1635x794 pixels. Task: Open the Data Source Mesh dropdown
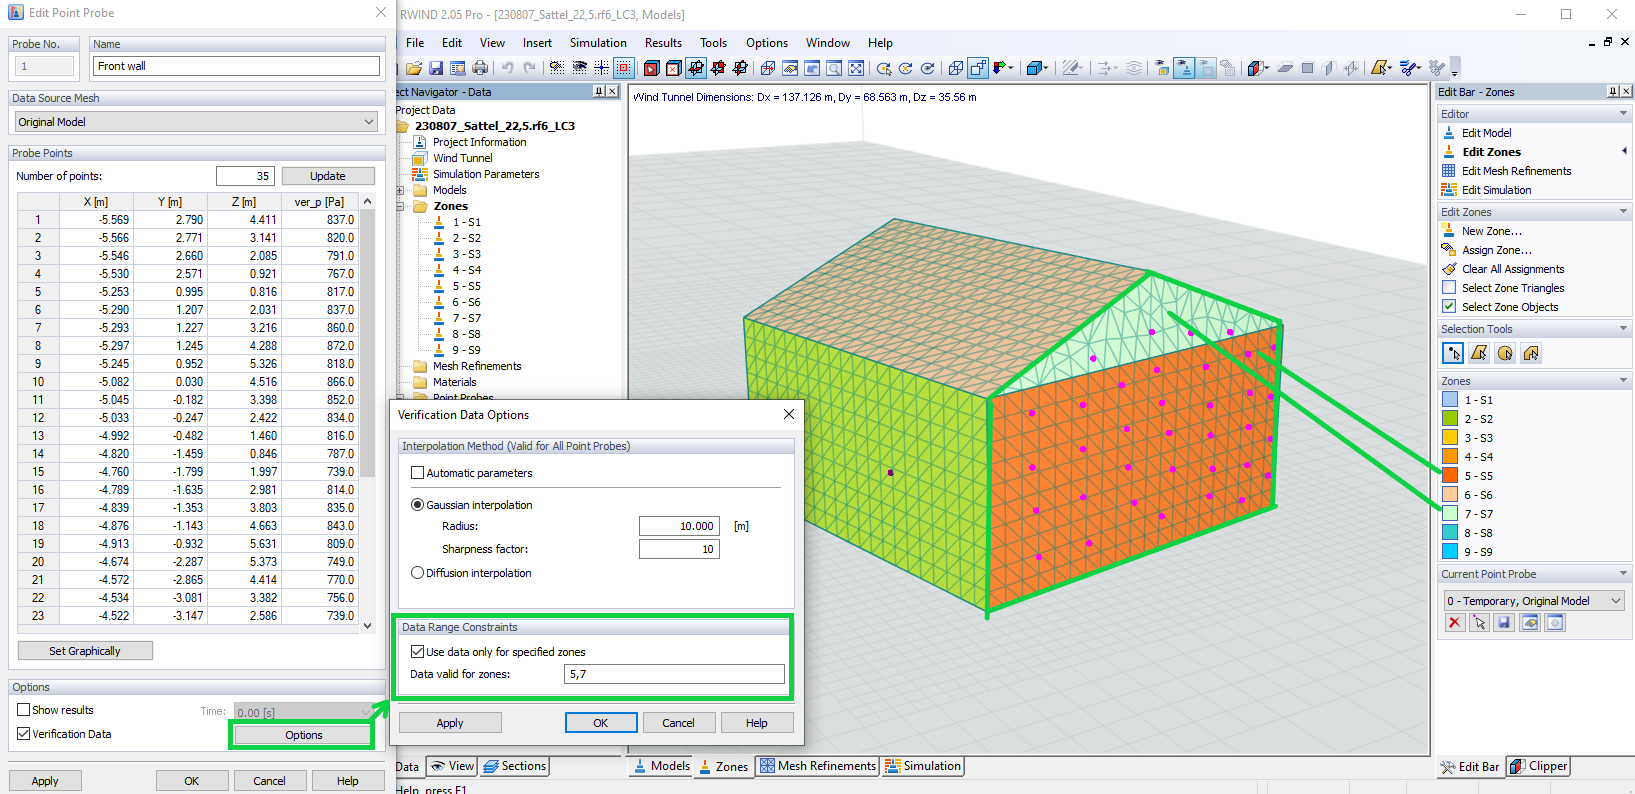(197, 122)
